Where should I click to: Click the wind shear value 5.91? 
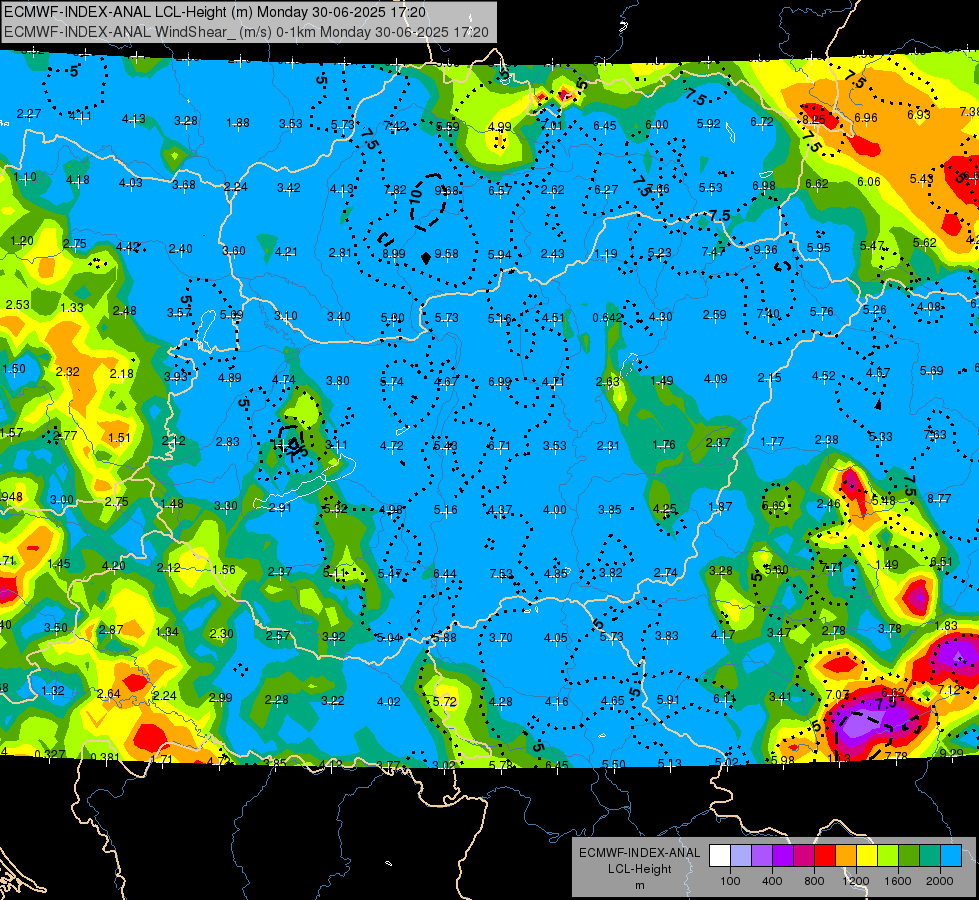pyautogui.click(x=667, y=700)
